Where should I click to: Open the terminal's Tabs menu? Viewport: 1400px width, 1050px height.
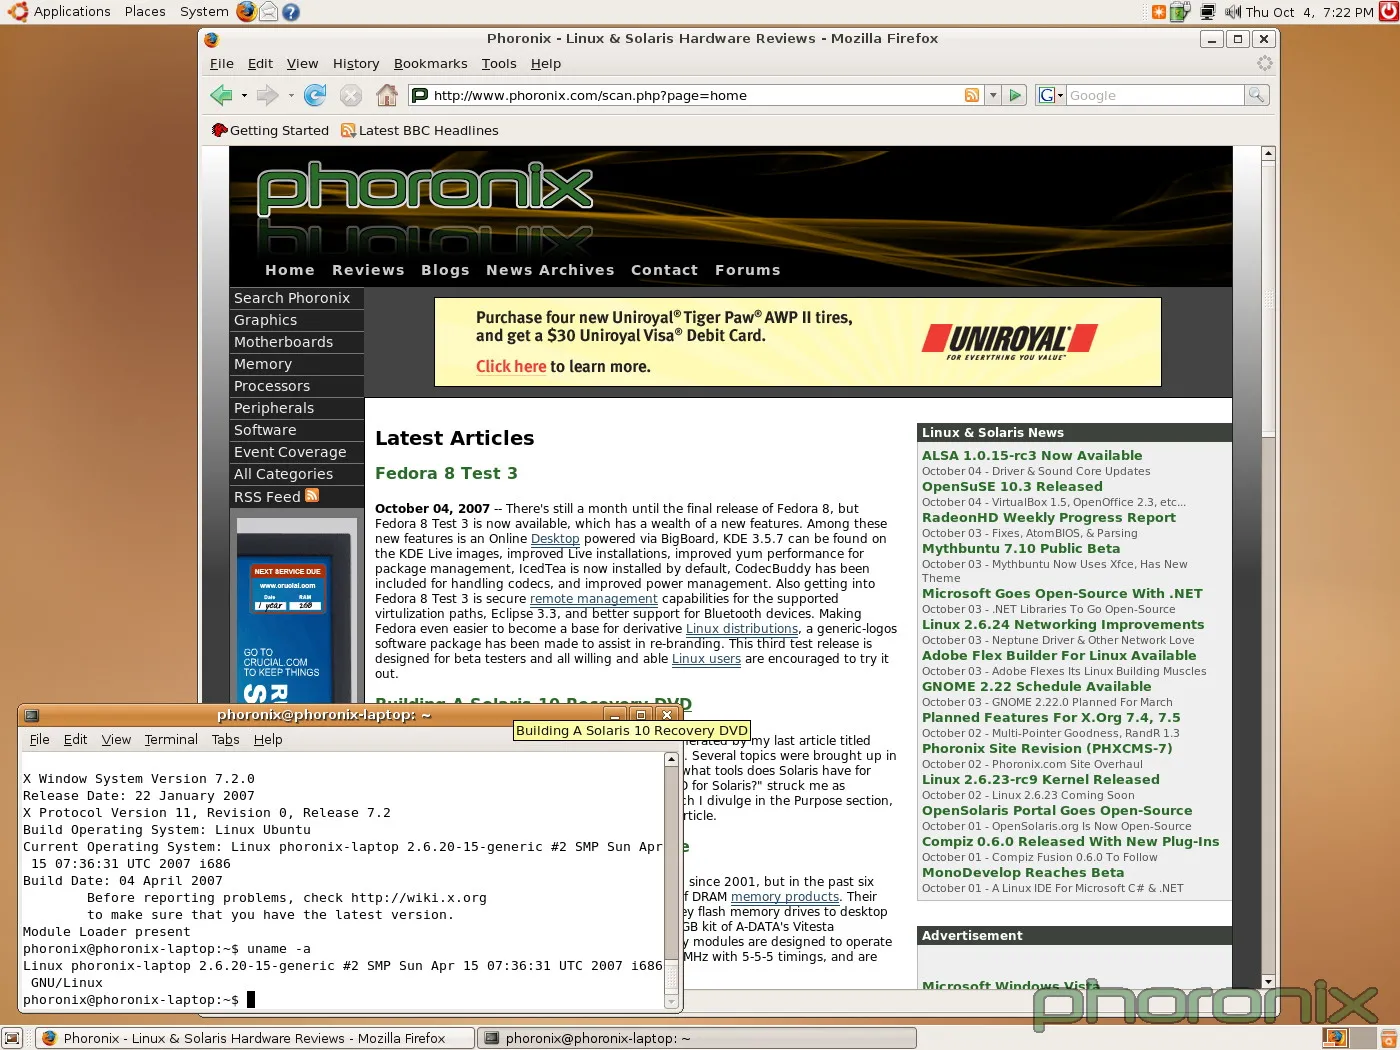click(x=225, y=739)
